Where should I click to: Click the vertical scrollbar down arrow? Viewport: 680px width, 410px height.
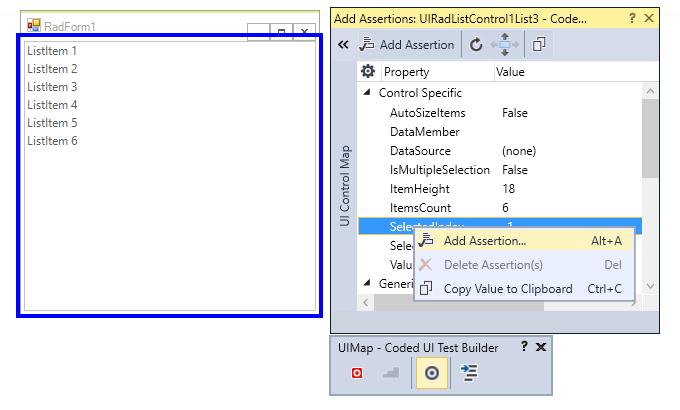[x=650, y=286]
